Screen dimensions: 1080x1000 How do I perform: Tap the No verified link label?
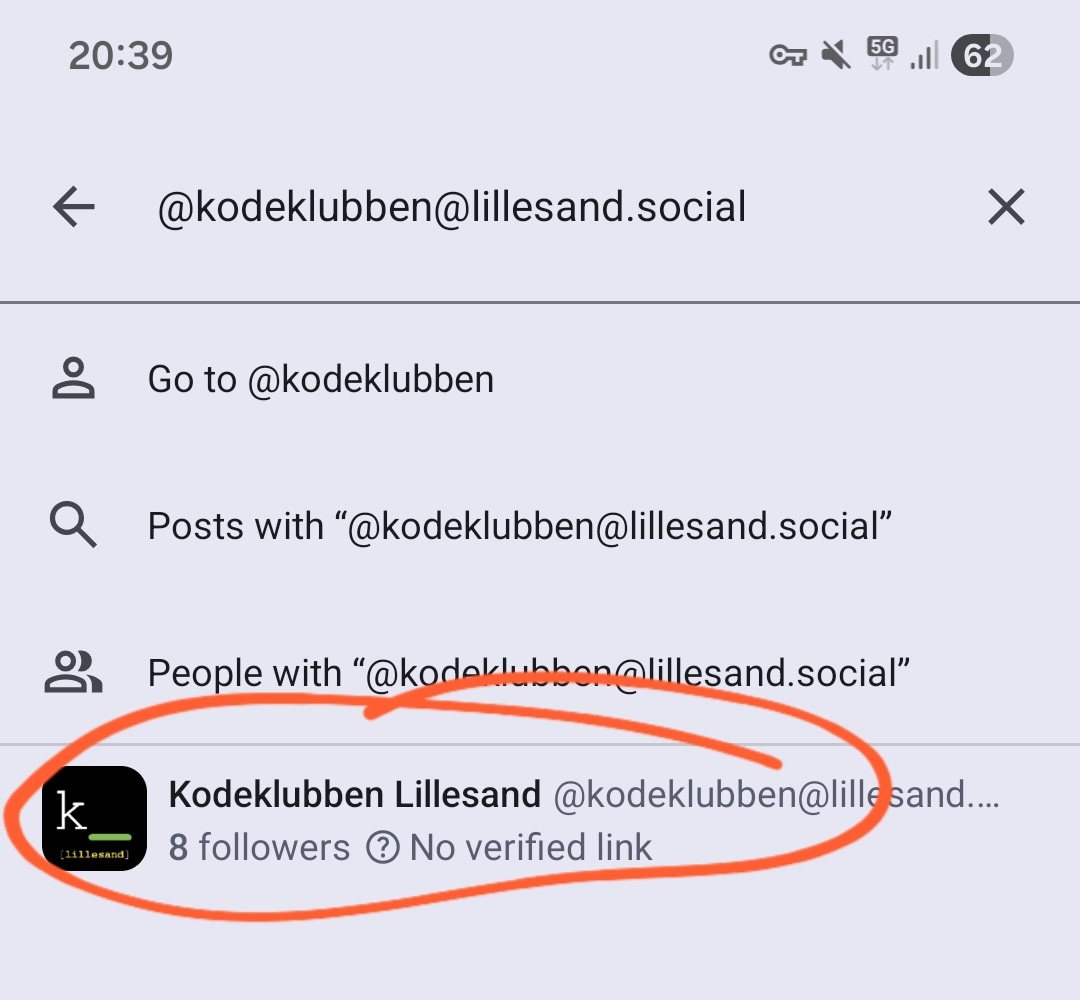click(530, 847)
